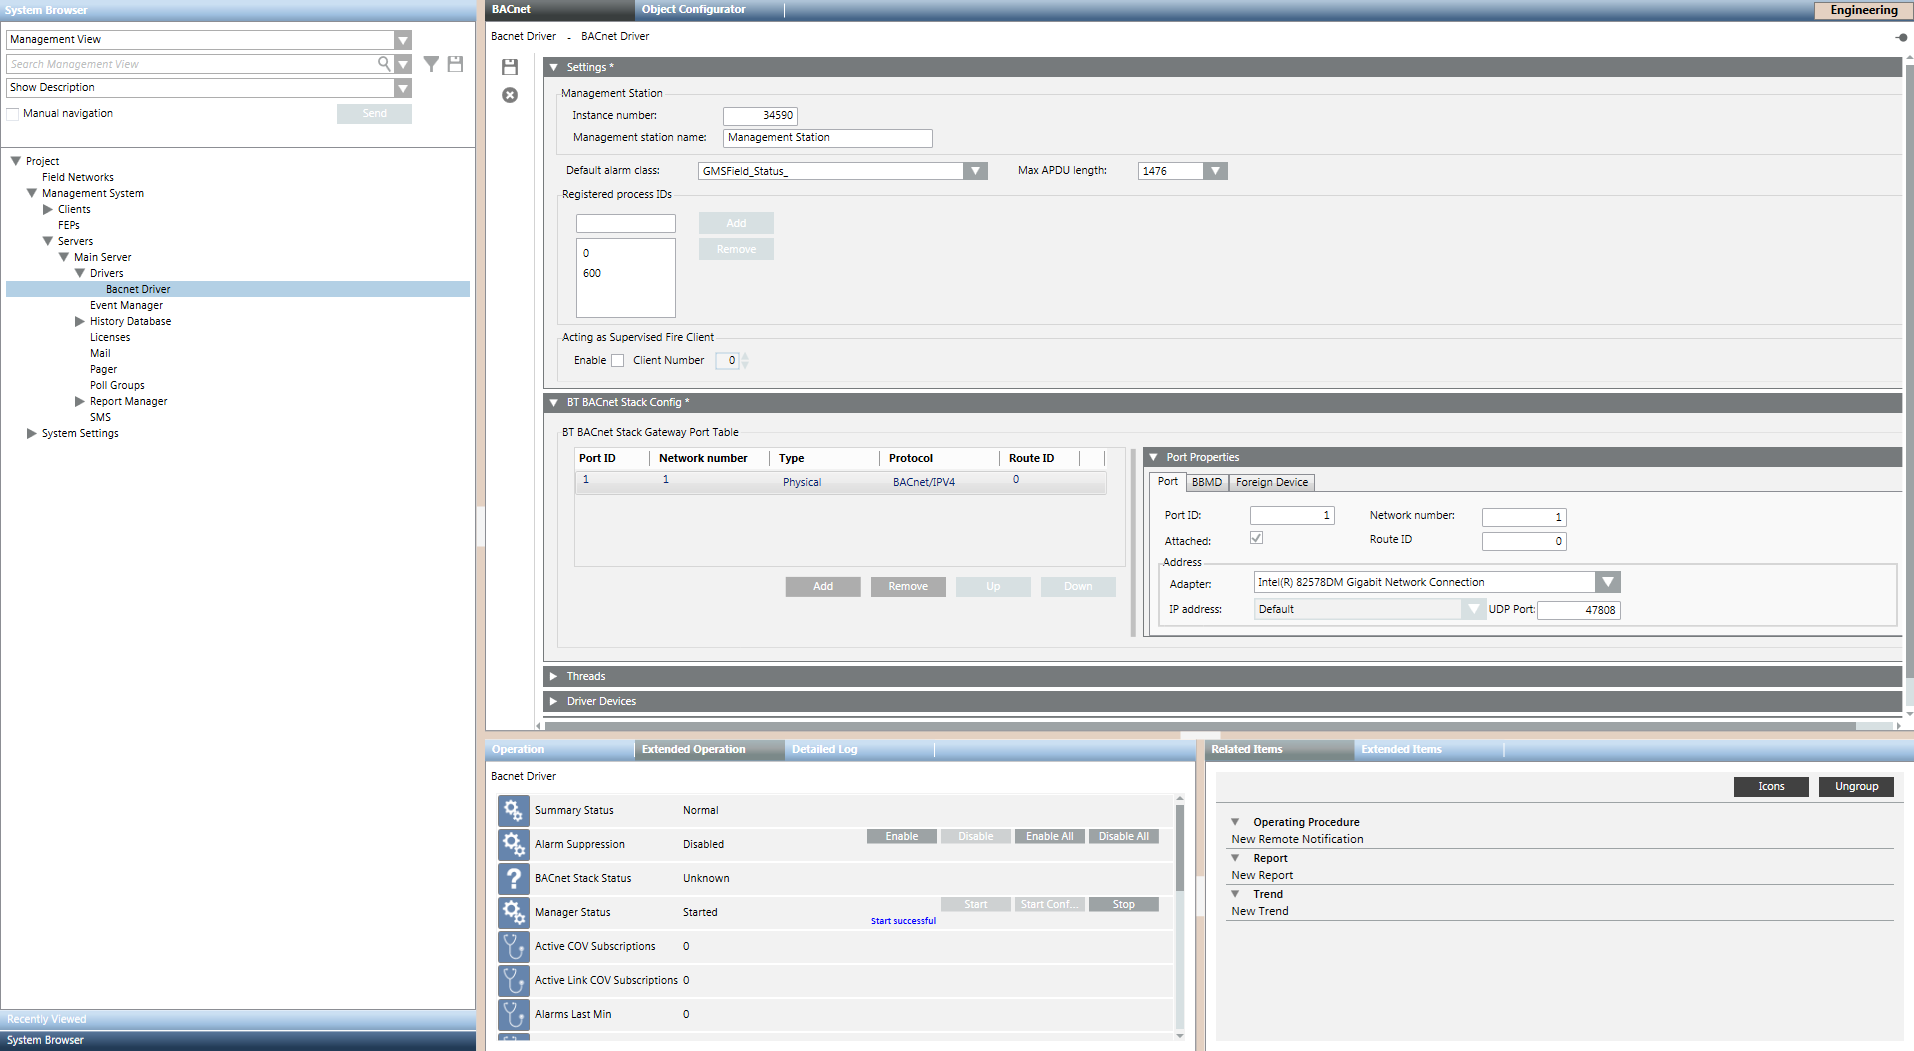Apply the filter in System Browser
This screenshot has width=1914, height=1051.
(x=431, y=63)
